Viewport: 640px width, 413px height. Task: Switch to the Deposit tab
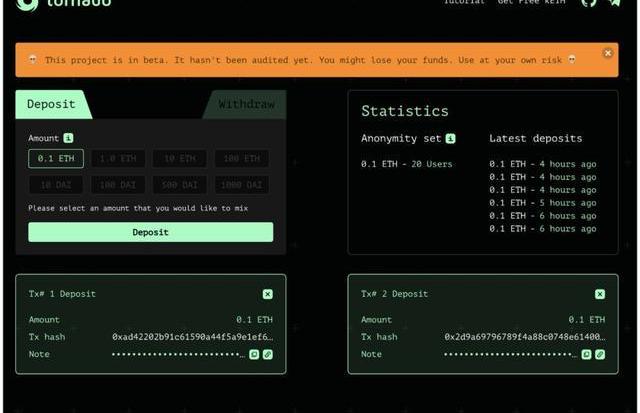(x=51, y=104)
